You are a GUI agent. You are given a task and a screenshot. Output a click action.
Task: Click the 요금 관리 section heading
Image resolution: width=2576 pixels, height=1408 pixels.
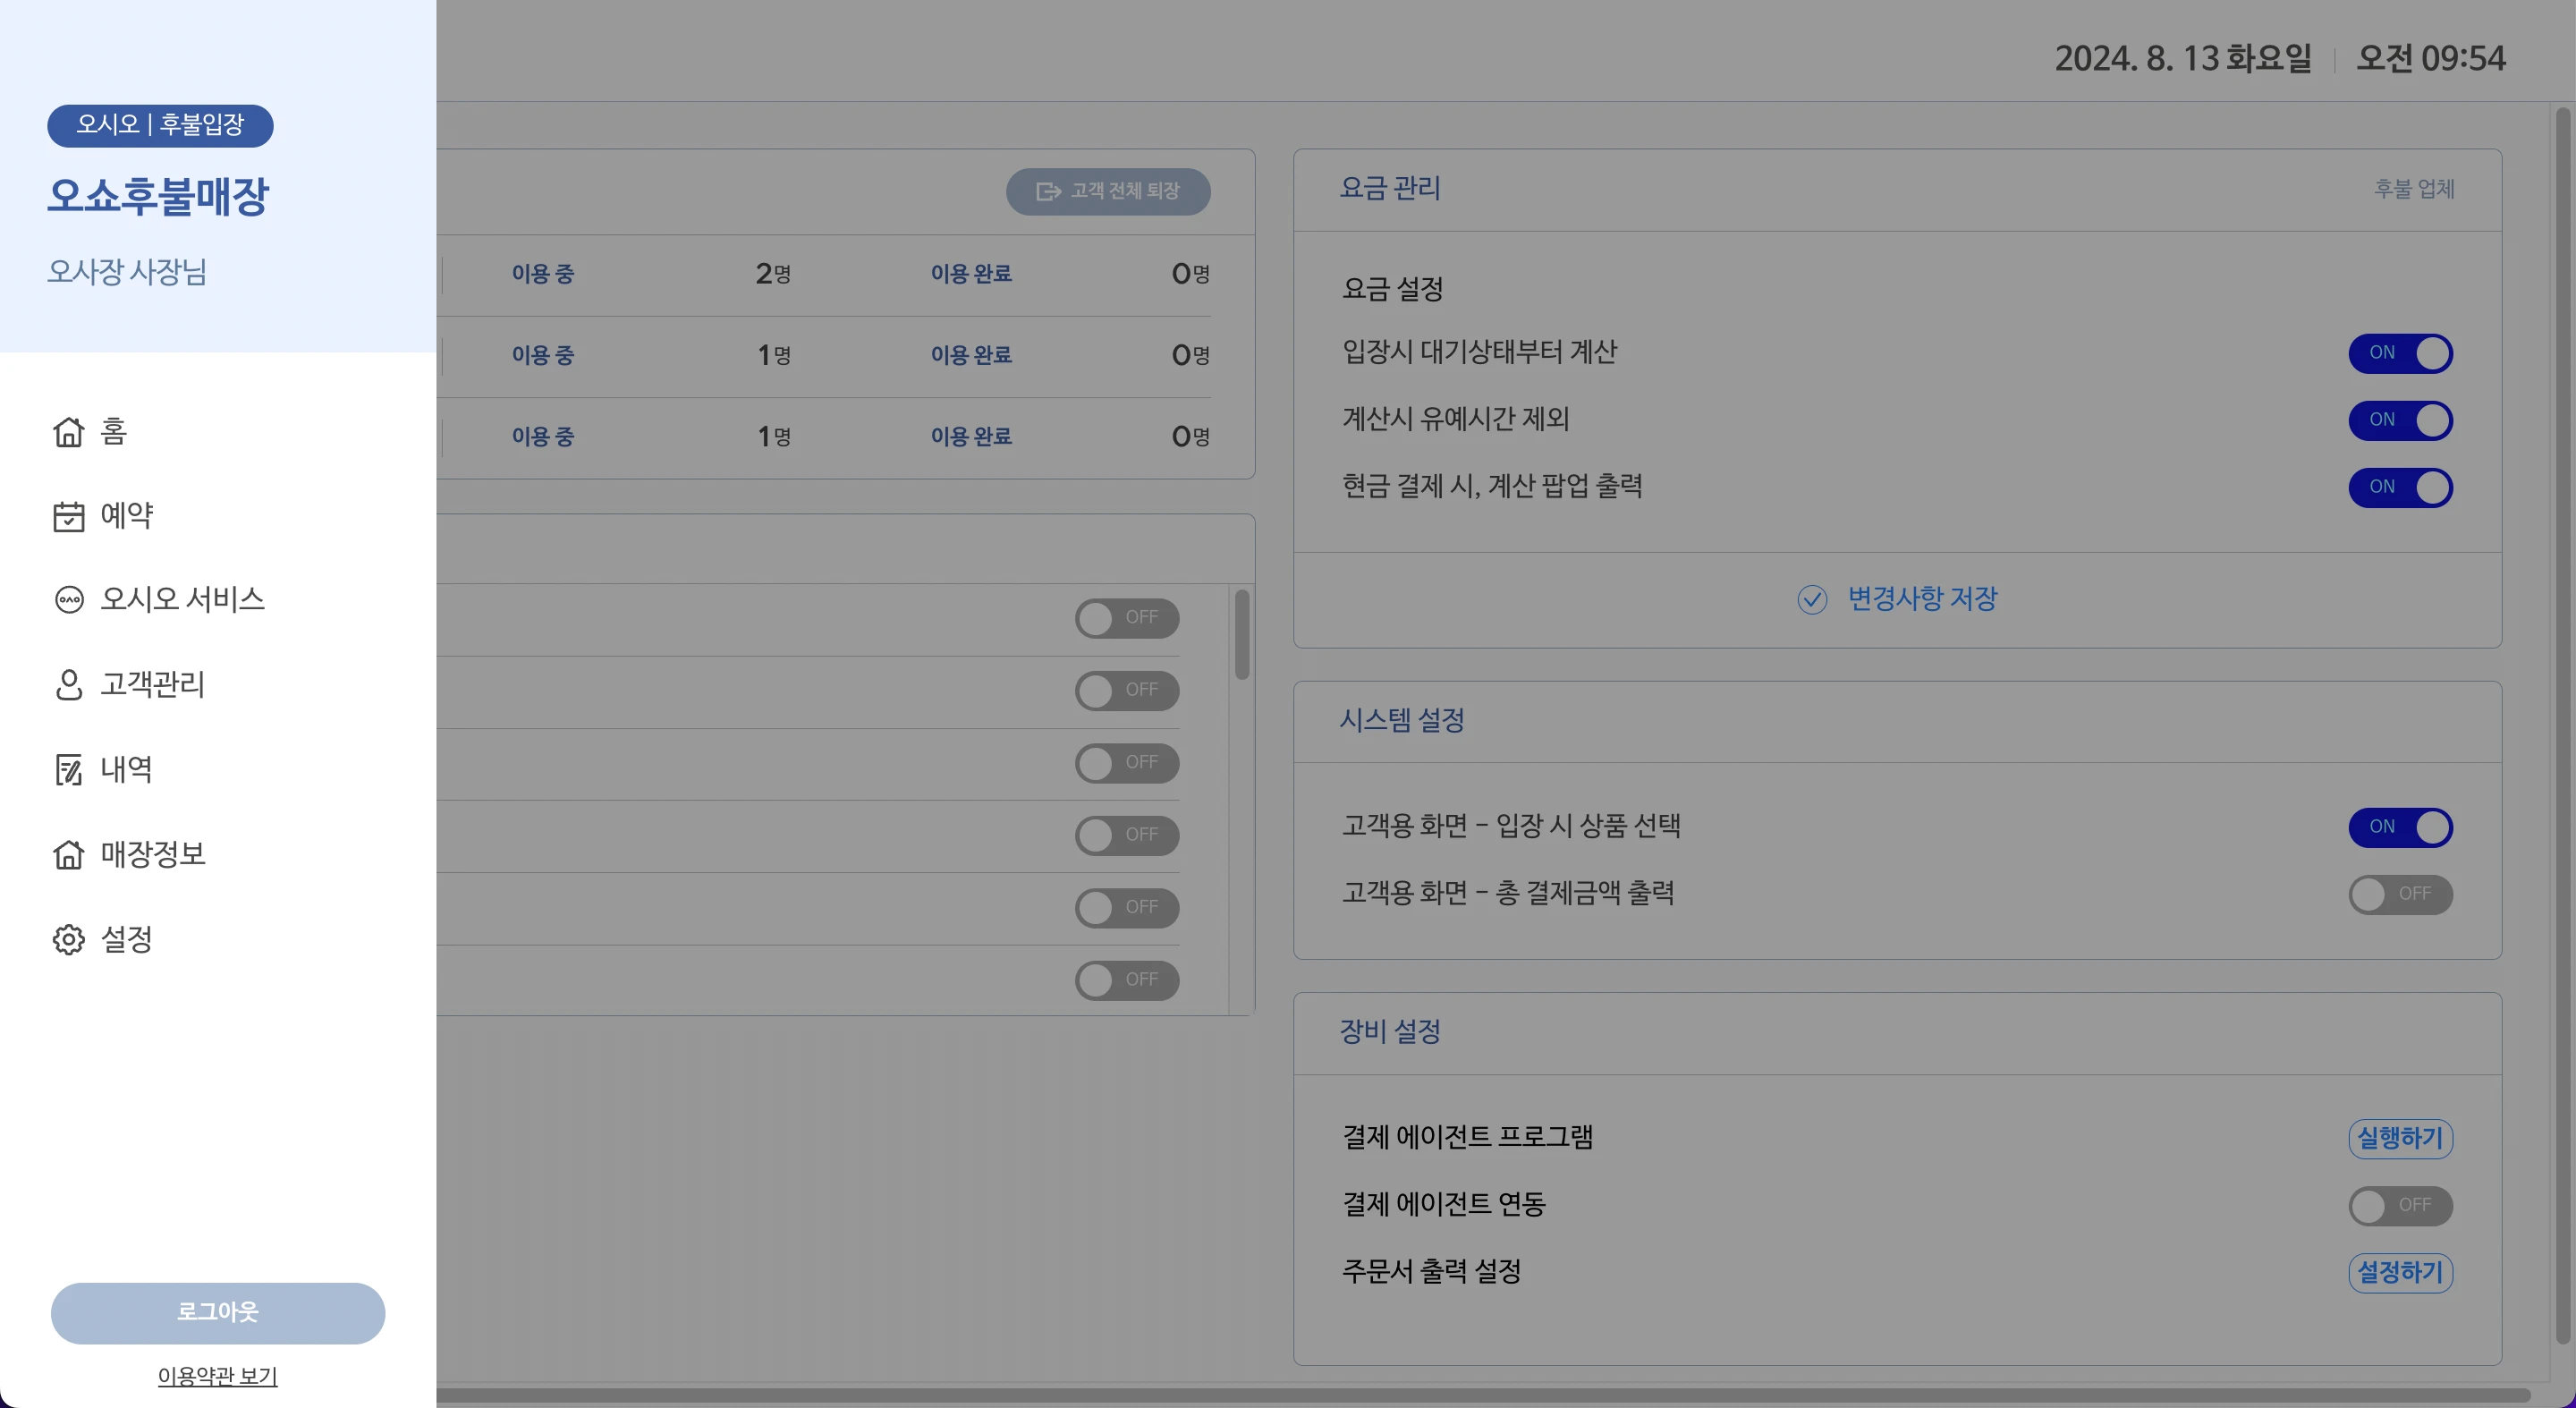tap(1389, 188)
